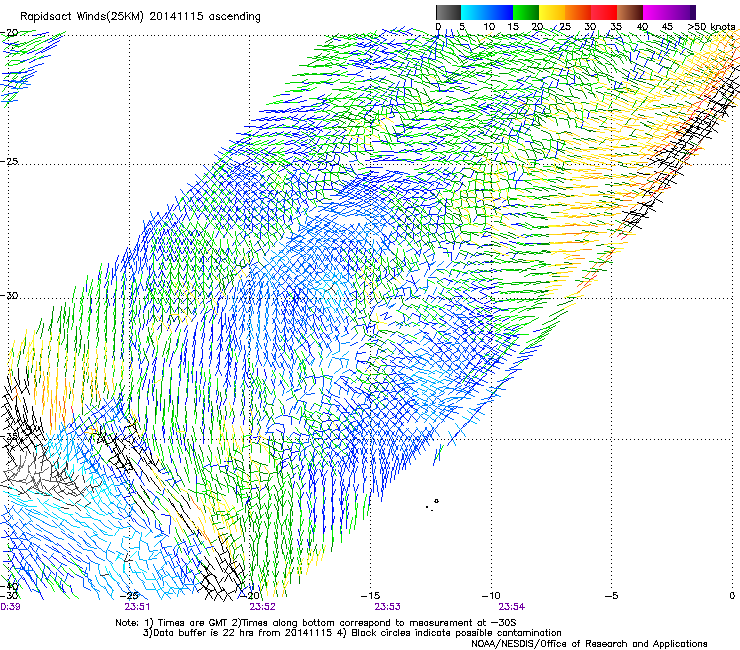Click the '-5' longitude axis label

click(612, 596)
